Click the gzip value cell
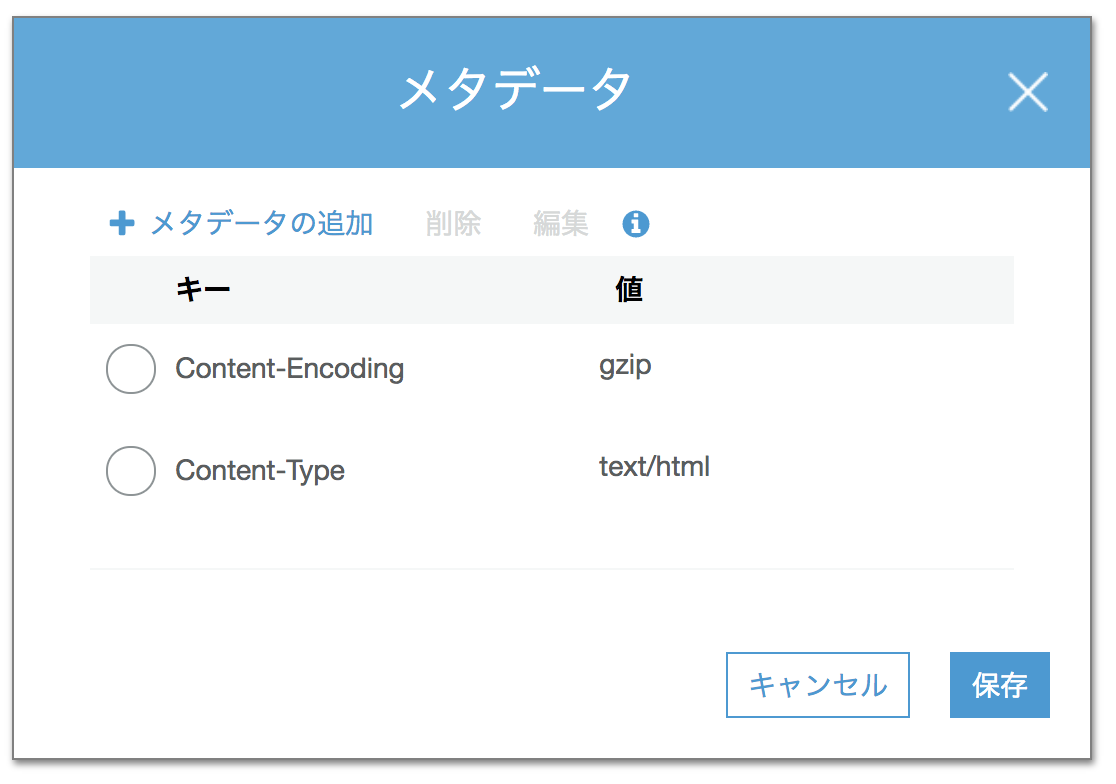The height and width of the screenshot is (784, 1116). (626, 365)
